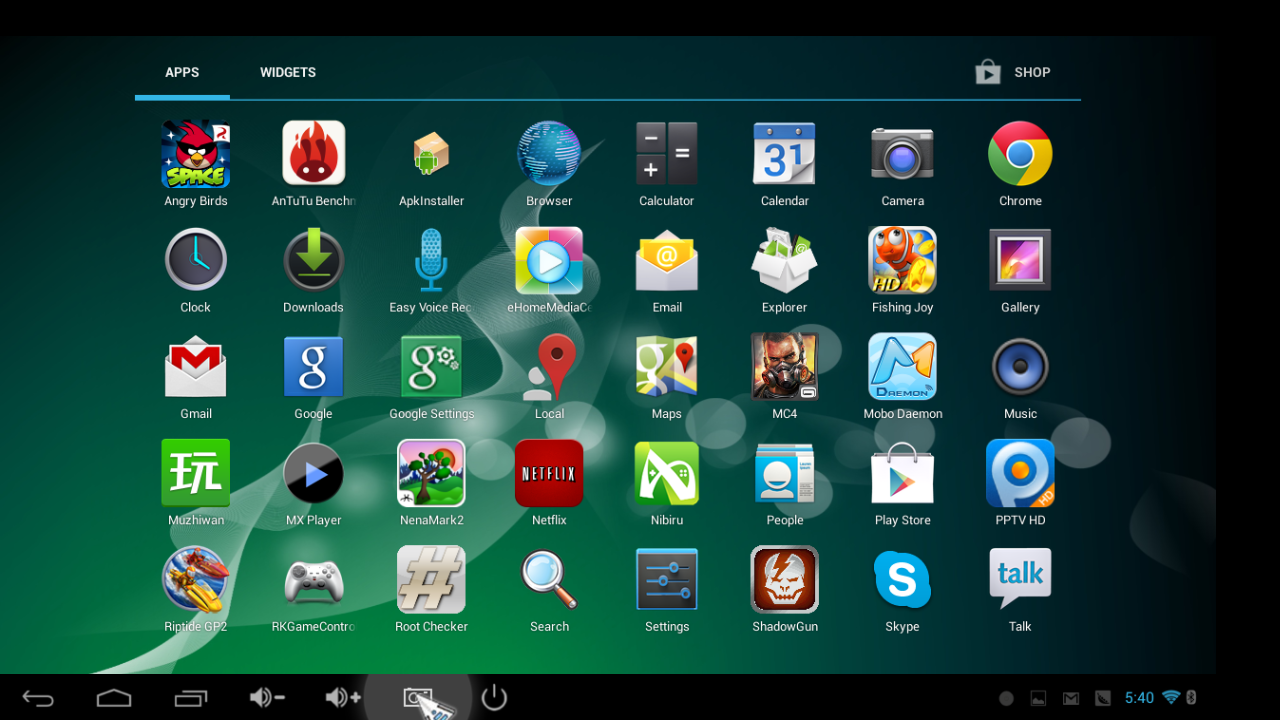Show recent apps from navigation bar

(x=190, y=698)
